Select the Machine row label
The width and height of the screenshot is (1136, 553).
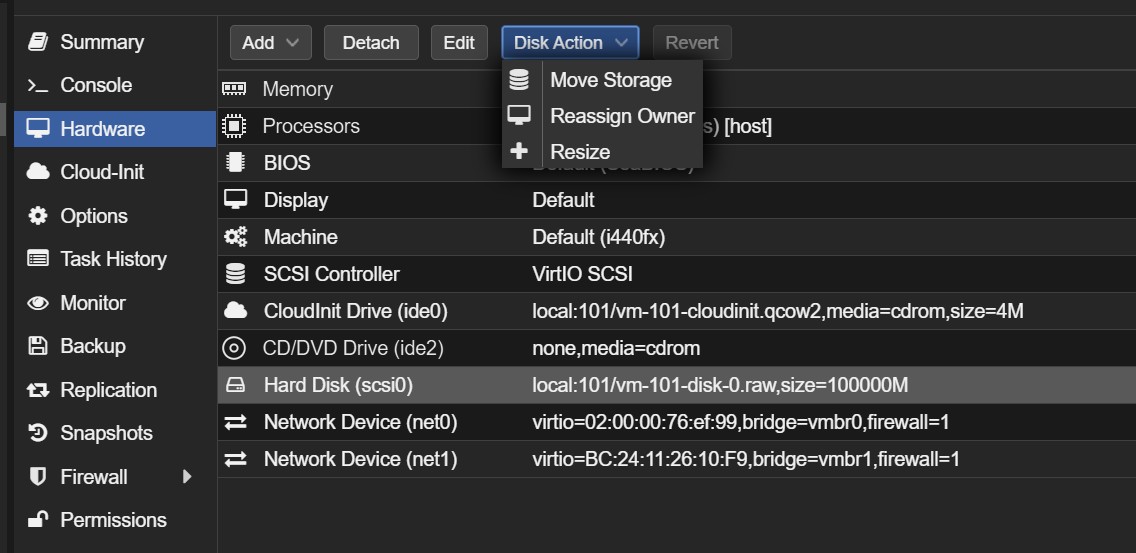click(301, 237)
